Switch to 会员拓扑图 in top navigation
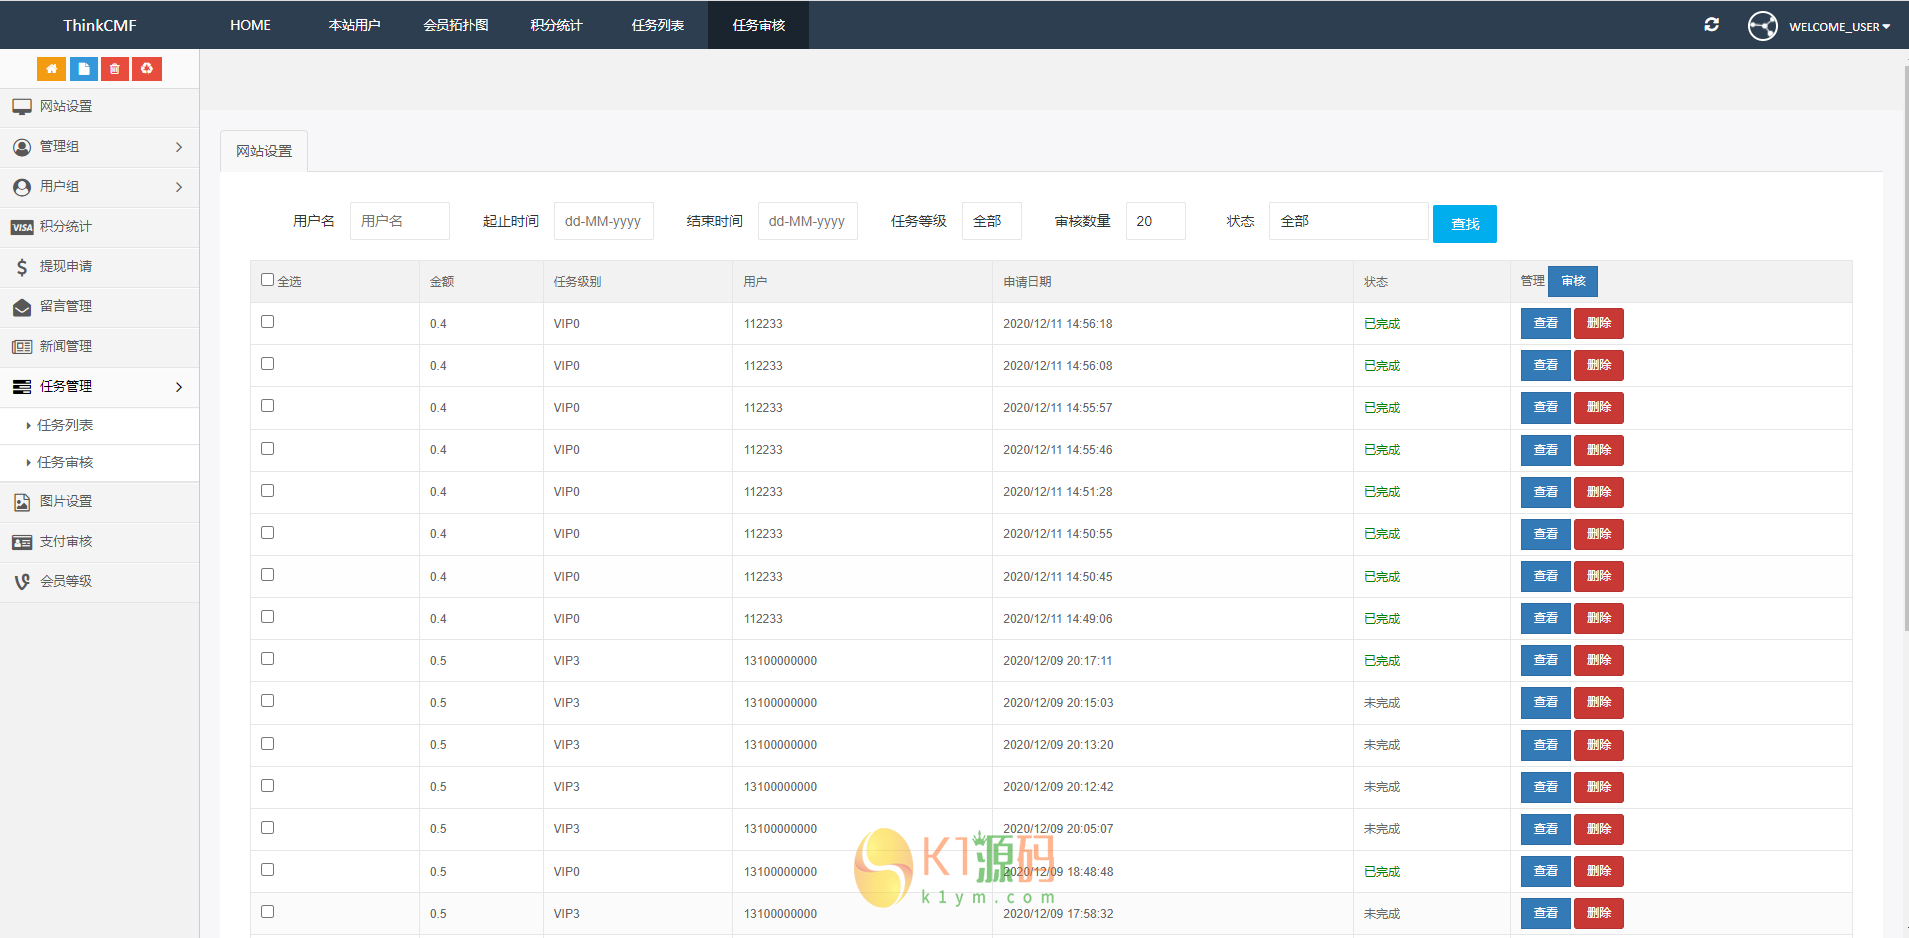1909x938 pixels. point(456,25)
